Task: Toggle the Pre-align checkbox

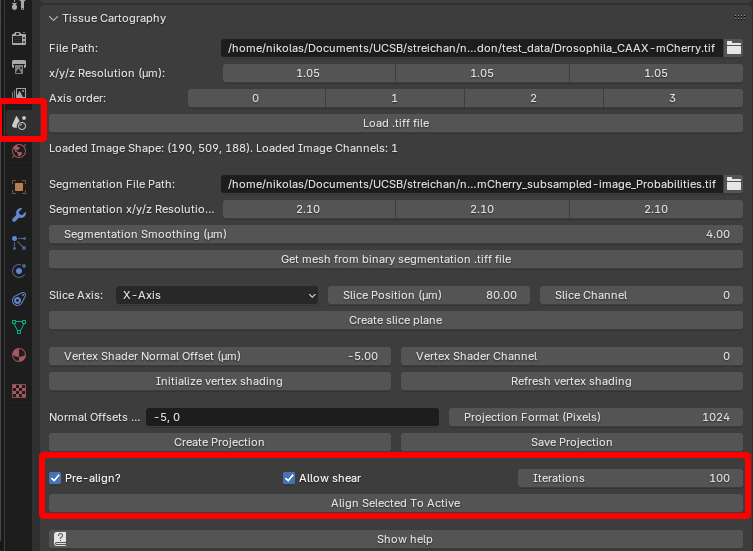Action: point(55,478)
